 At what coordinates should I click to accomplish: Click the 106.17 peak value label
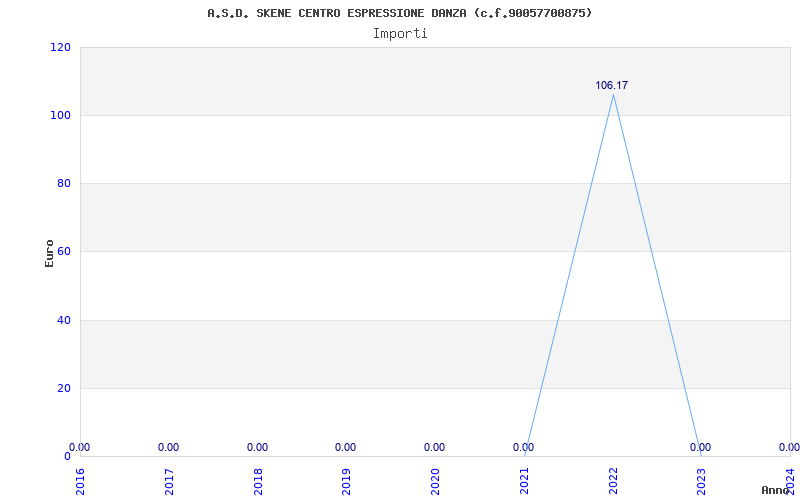611,85
